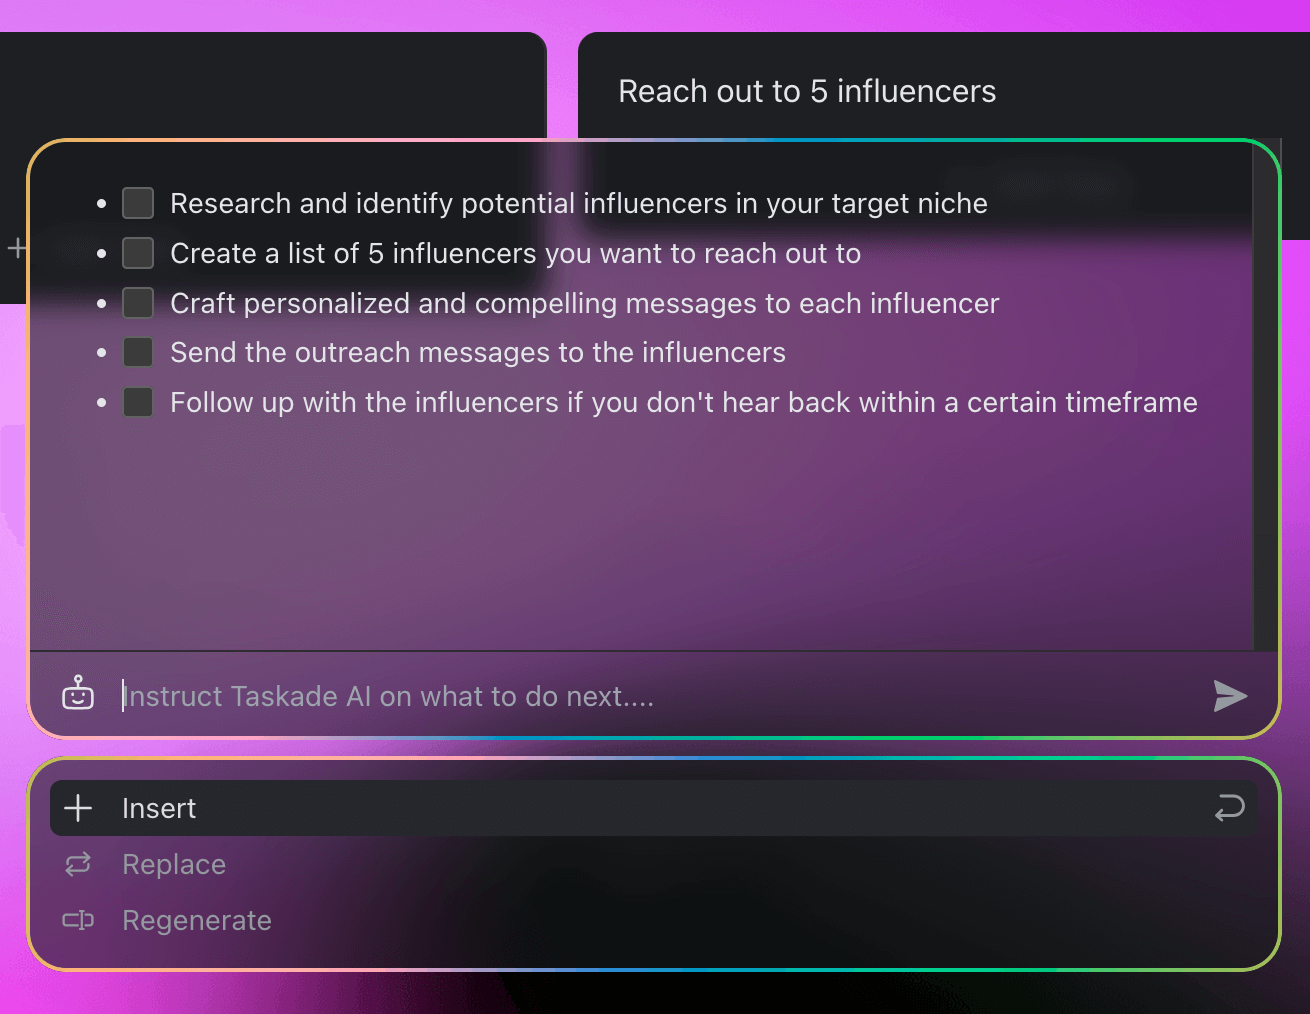Screen dimensions: 1310x1014
Task: Click the return arrow icon on the Insert row
Action: click(1229, 808)
